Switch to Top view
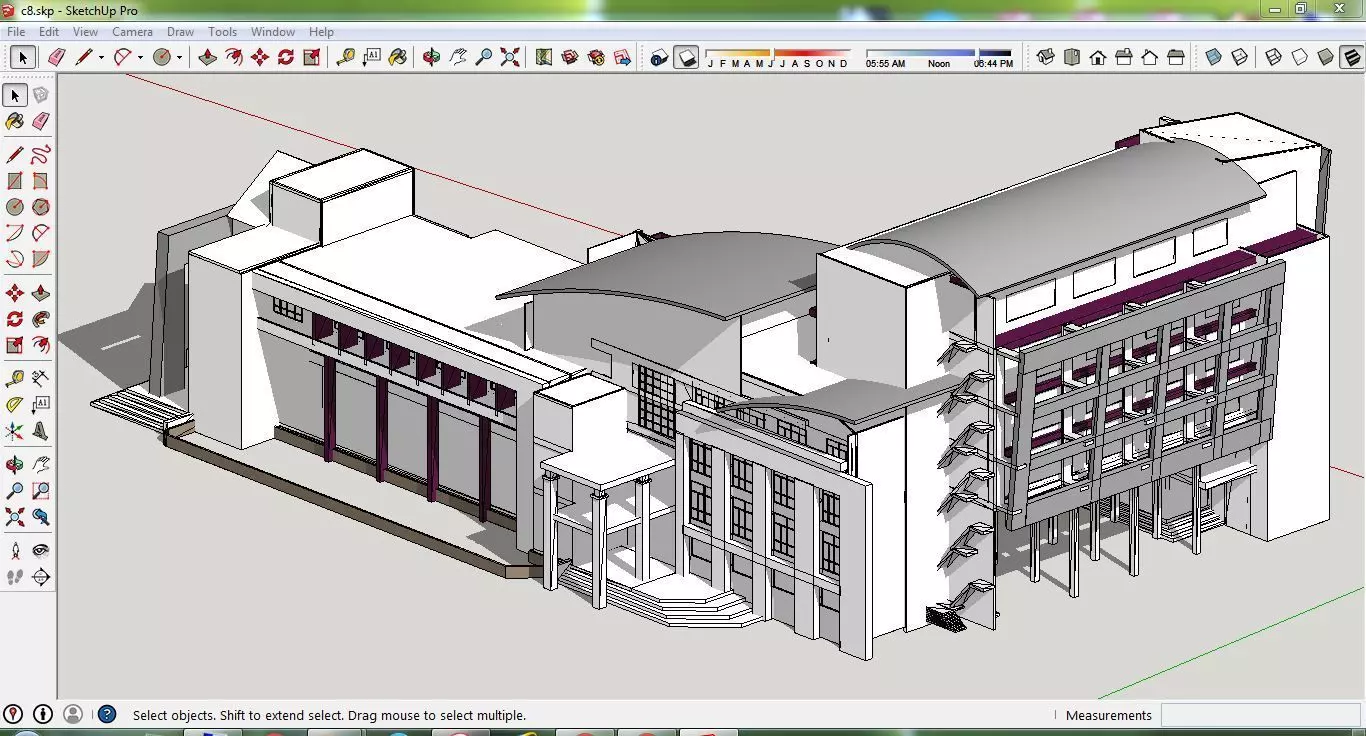This screenshot has width=1366, height=736. (x=1072, y=57)
